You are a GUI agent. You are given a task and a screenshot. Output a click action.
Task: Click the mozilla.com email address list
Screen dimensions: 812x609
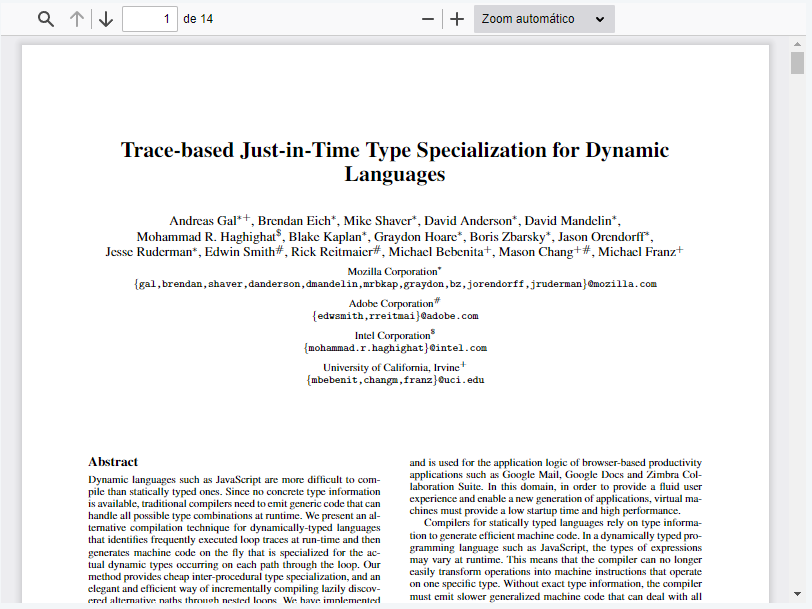coord(395,284)
